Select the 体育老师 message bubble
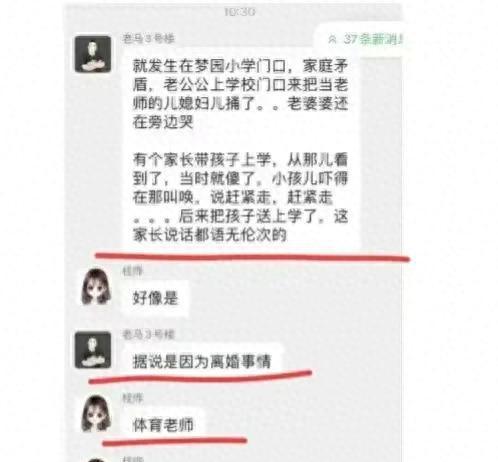The height and width of the screenshot is (462, 498). pyautogui.click(x=163, y=424)
